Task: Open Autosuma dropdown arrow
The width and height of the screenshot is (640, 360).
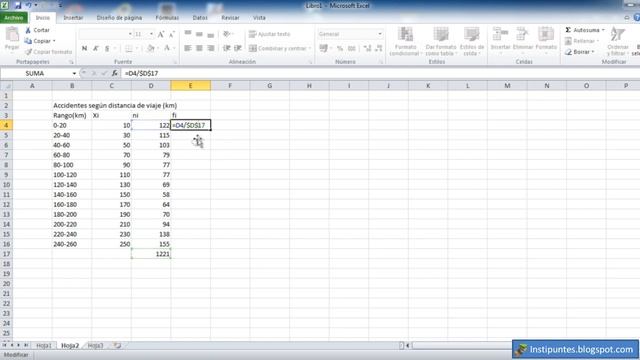Action: [x=603, y=30]
